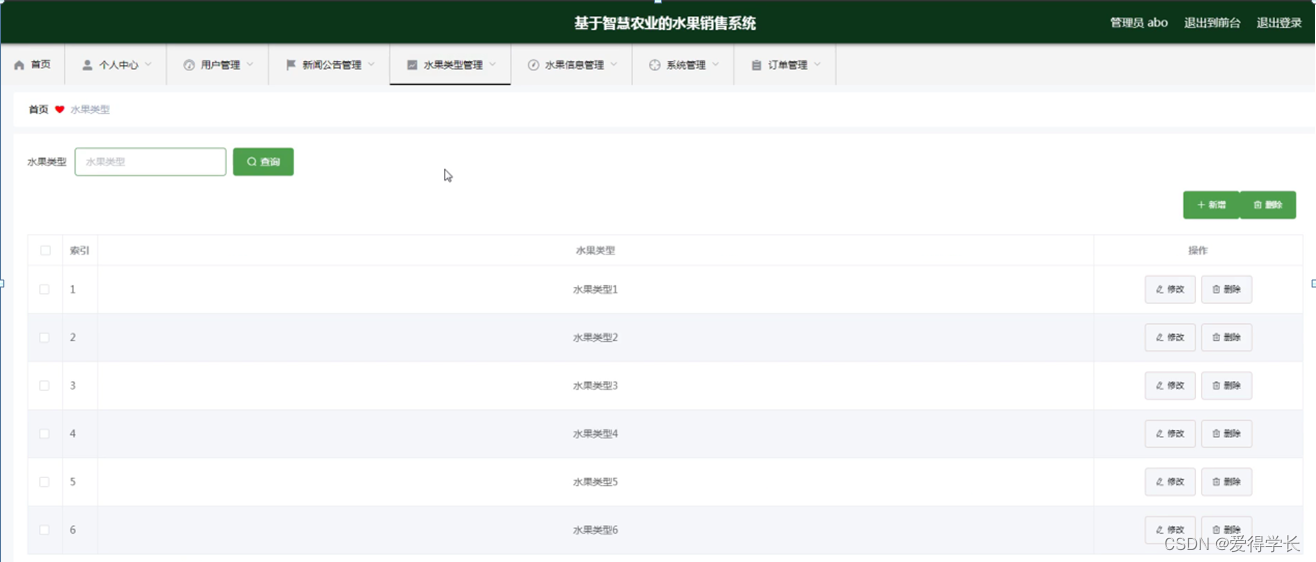Check the checkbox for row 2

(x=44, y=338)
